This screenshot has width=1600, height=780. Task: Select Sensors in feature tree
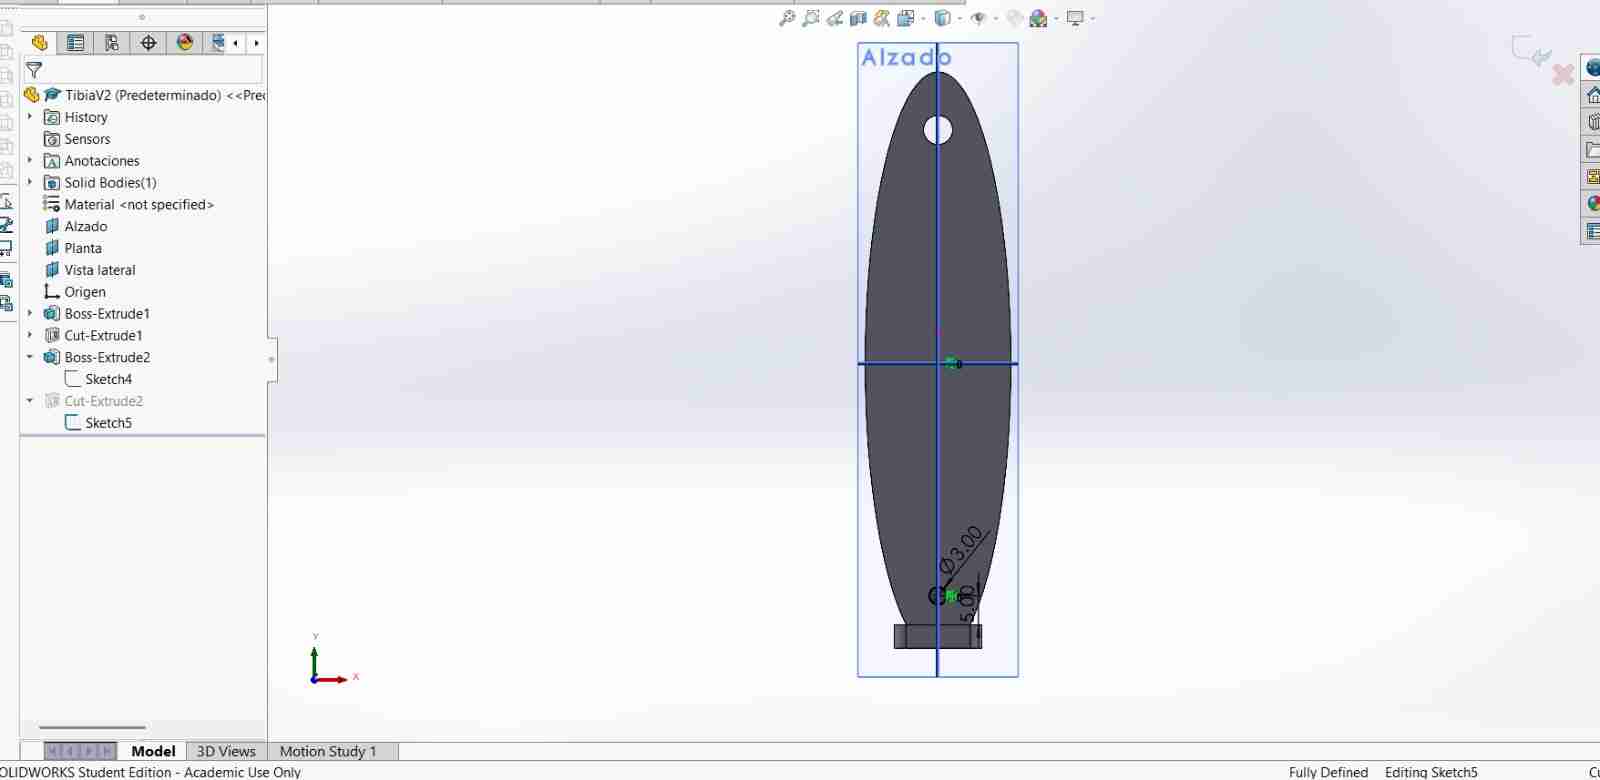[x=77, y=139]
